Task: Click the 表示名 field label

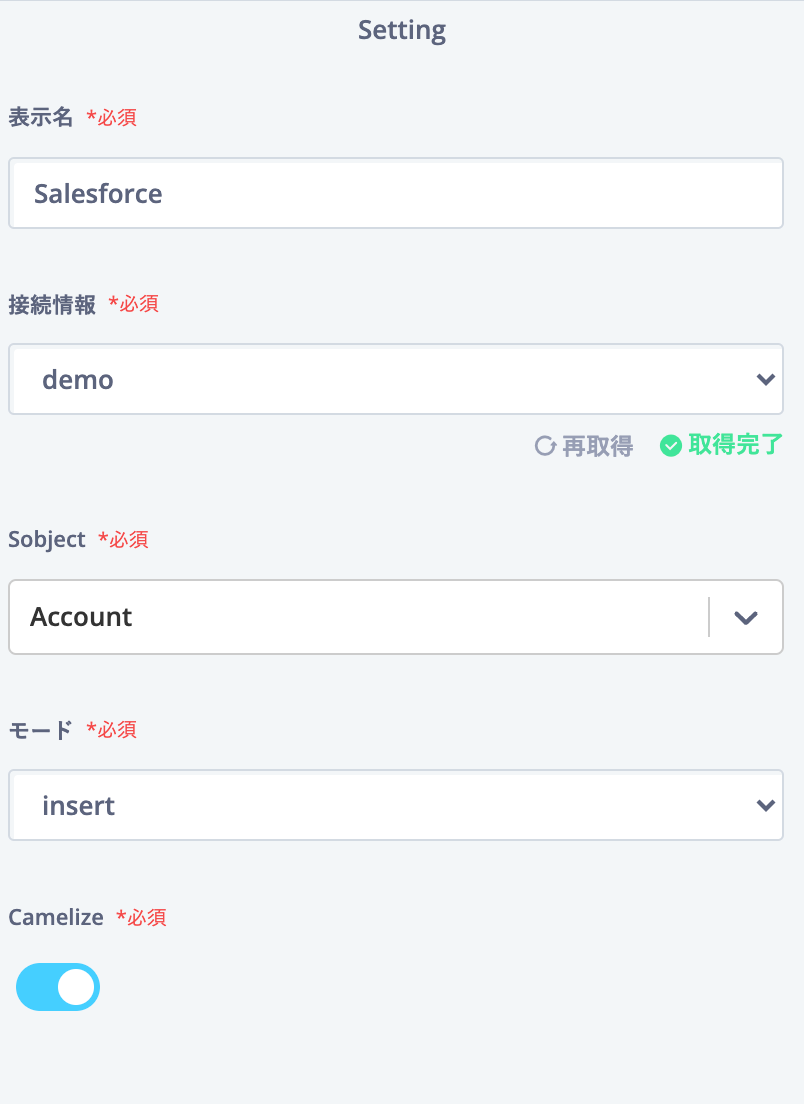Action: point(40,117)
